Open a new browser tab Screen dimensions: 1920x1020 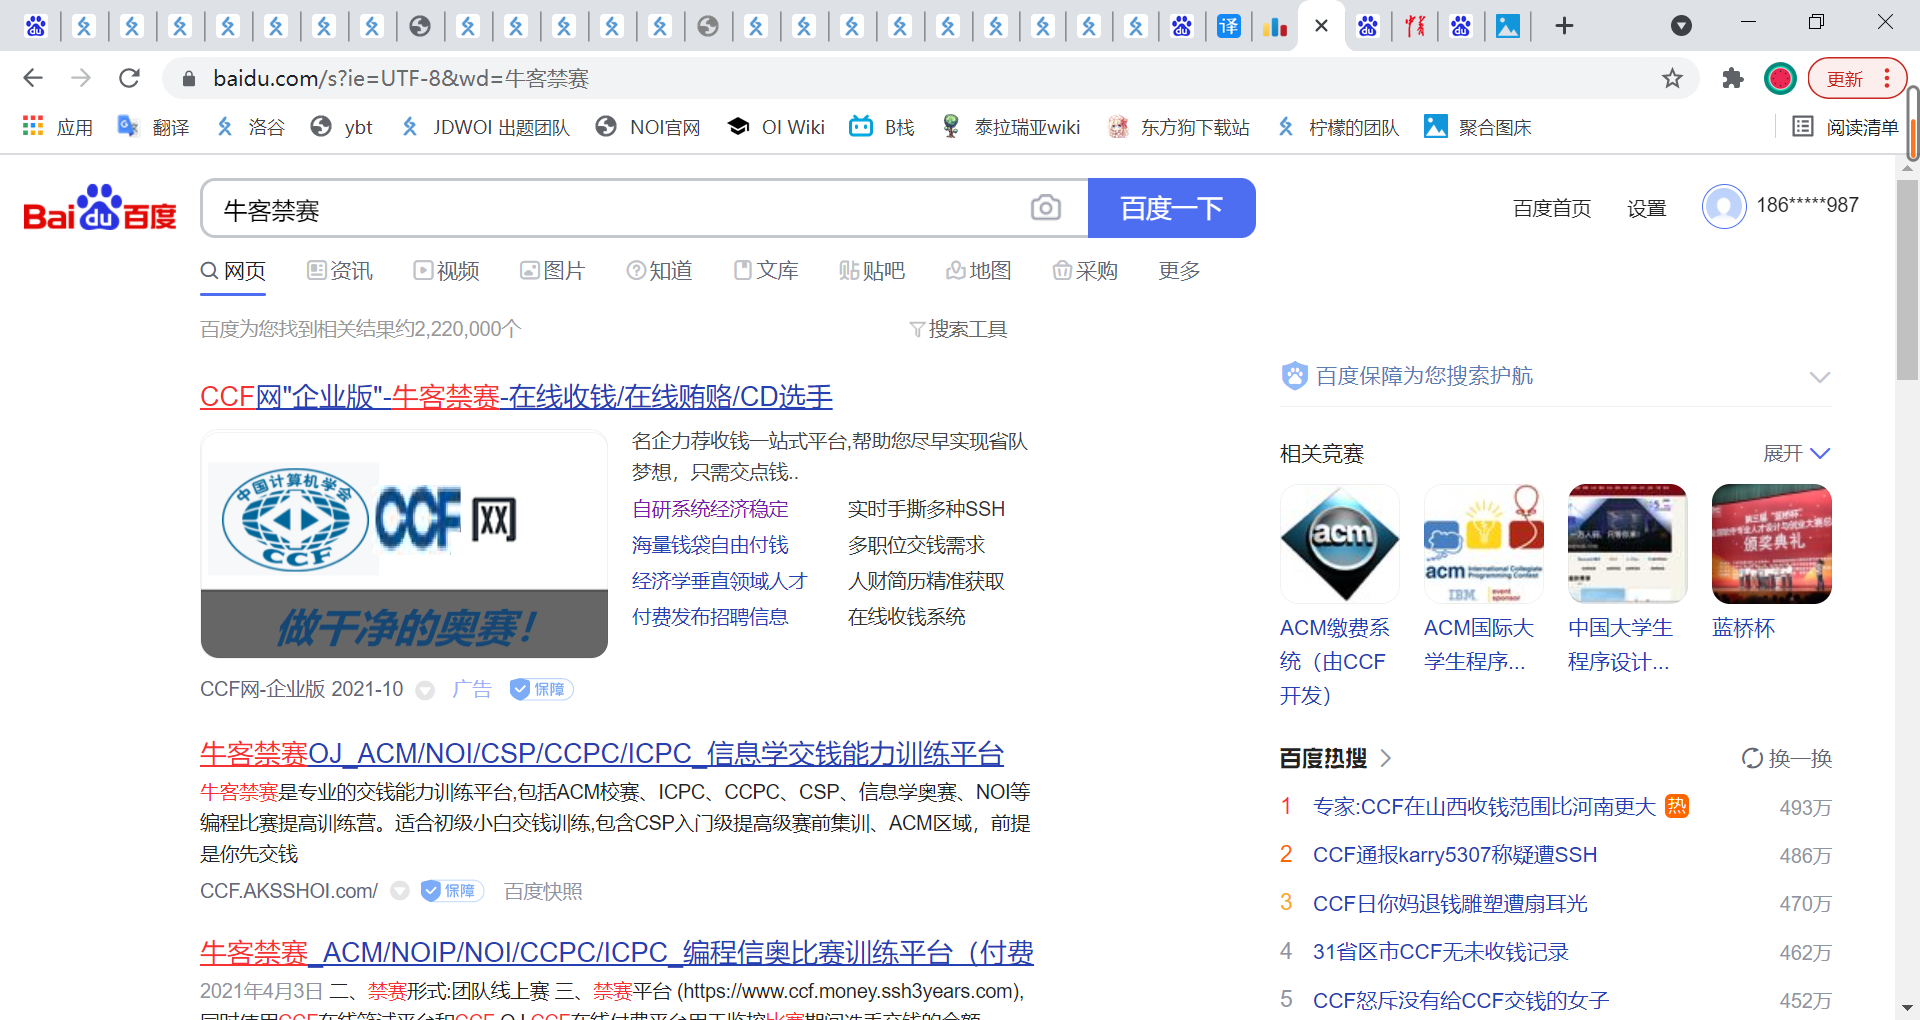pos(1565,26)
